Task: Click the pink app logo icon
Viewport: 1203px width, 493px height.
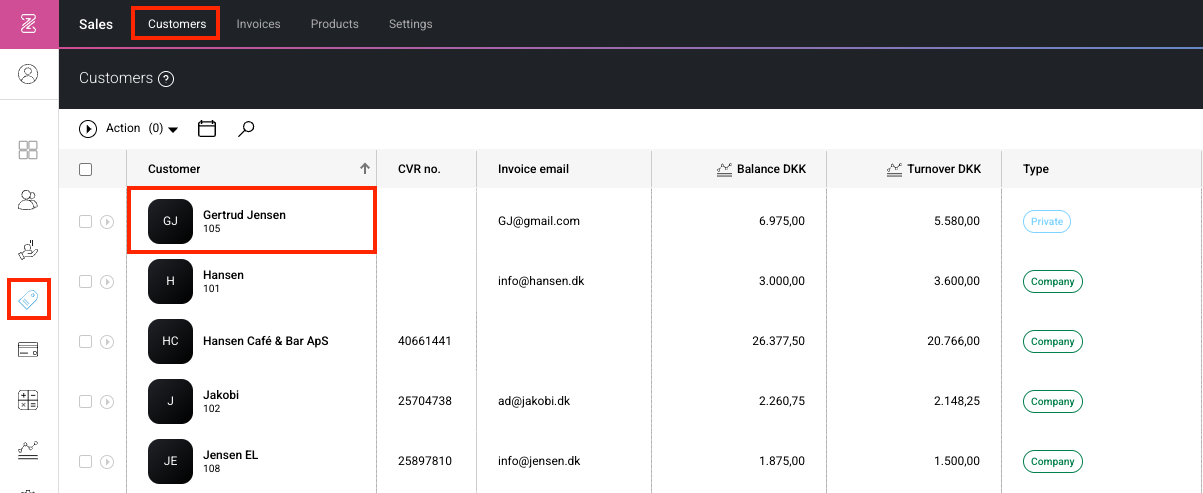Action: (x=29, y=24)
